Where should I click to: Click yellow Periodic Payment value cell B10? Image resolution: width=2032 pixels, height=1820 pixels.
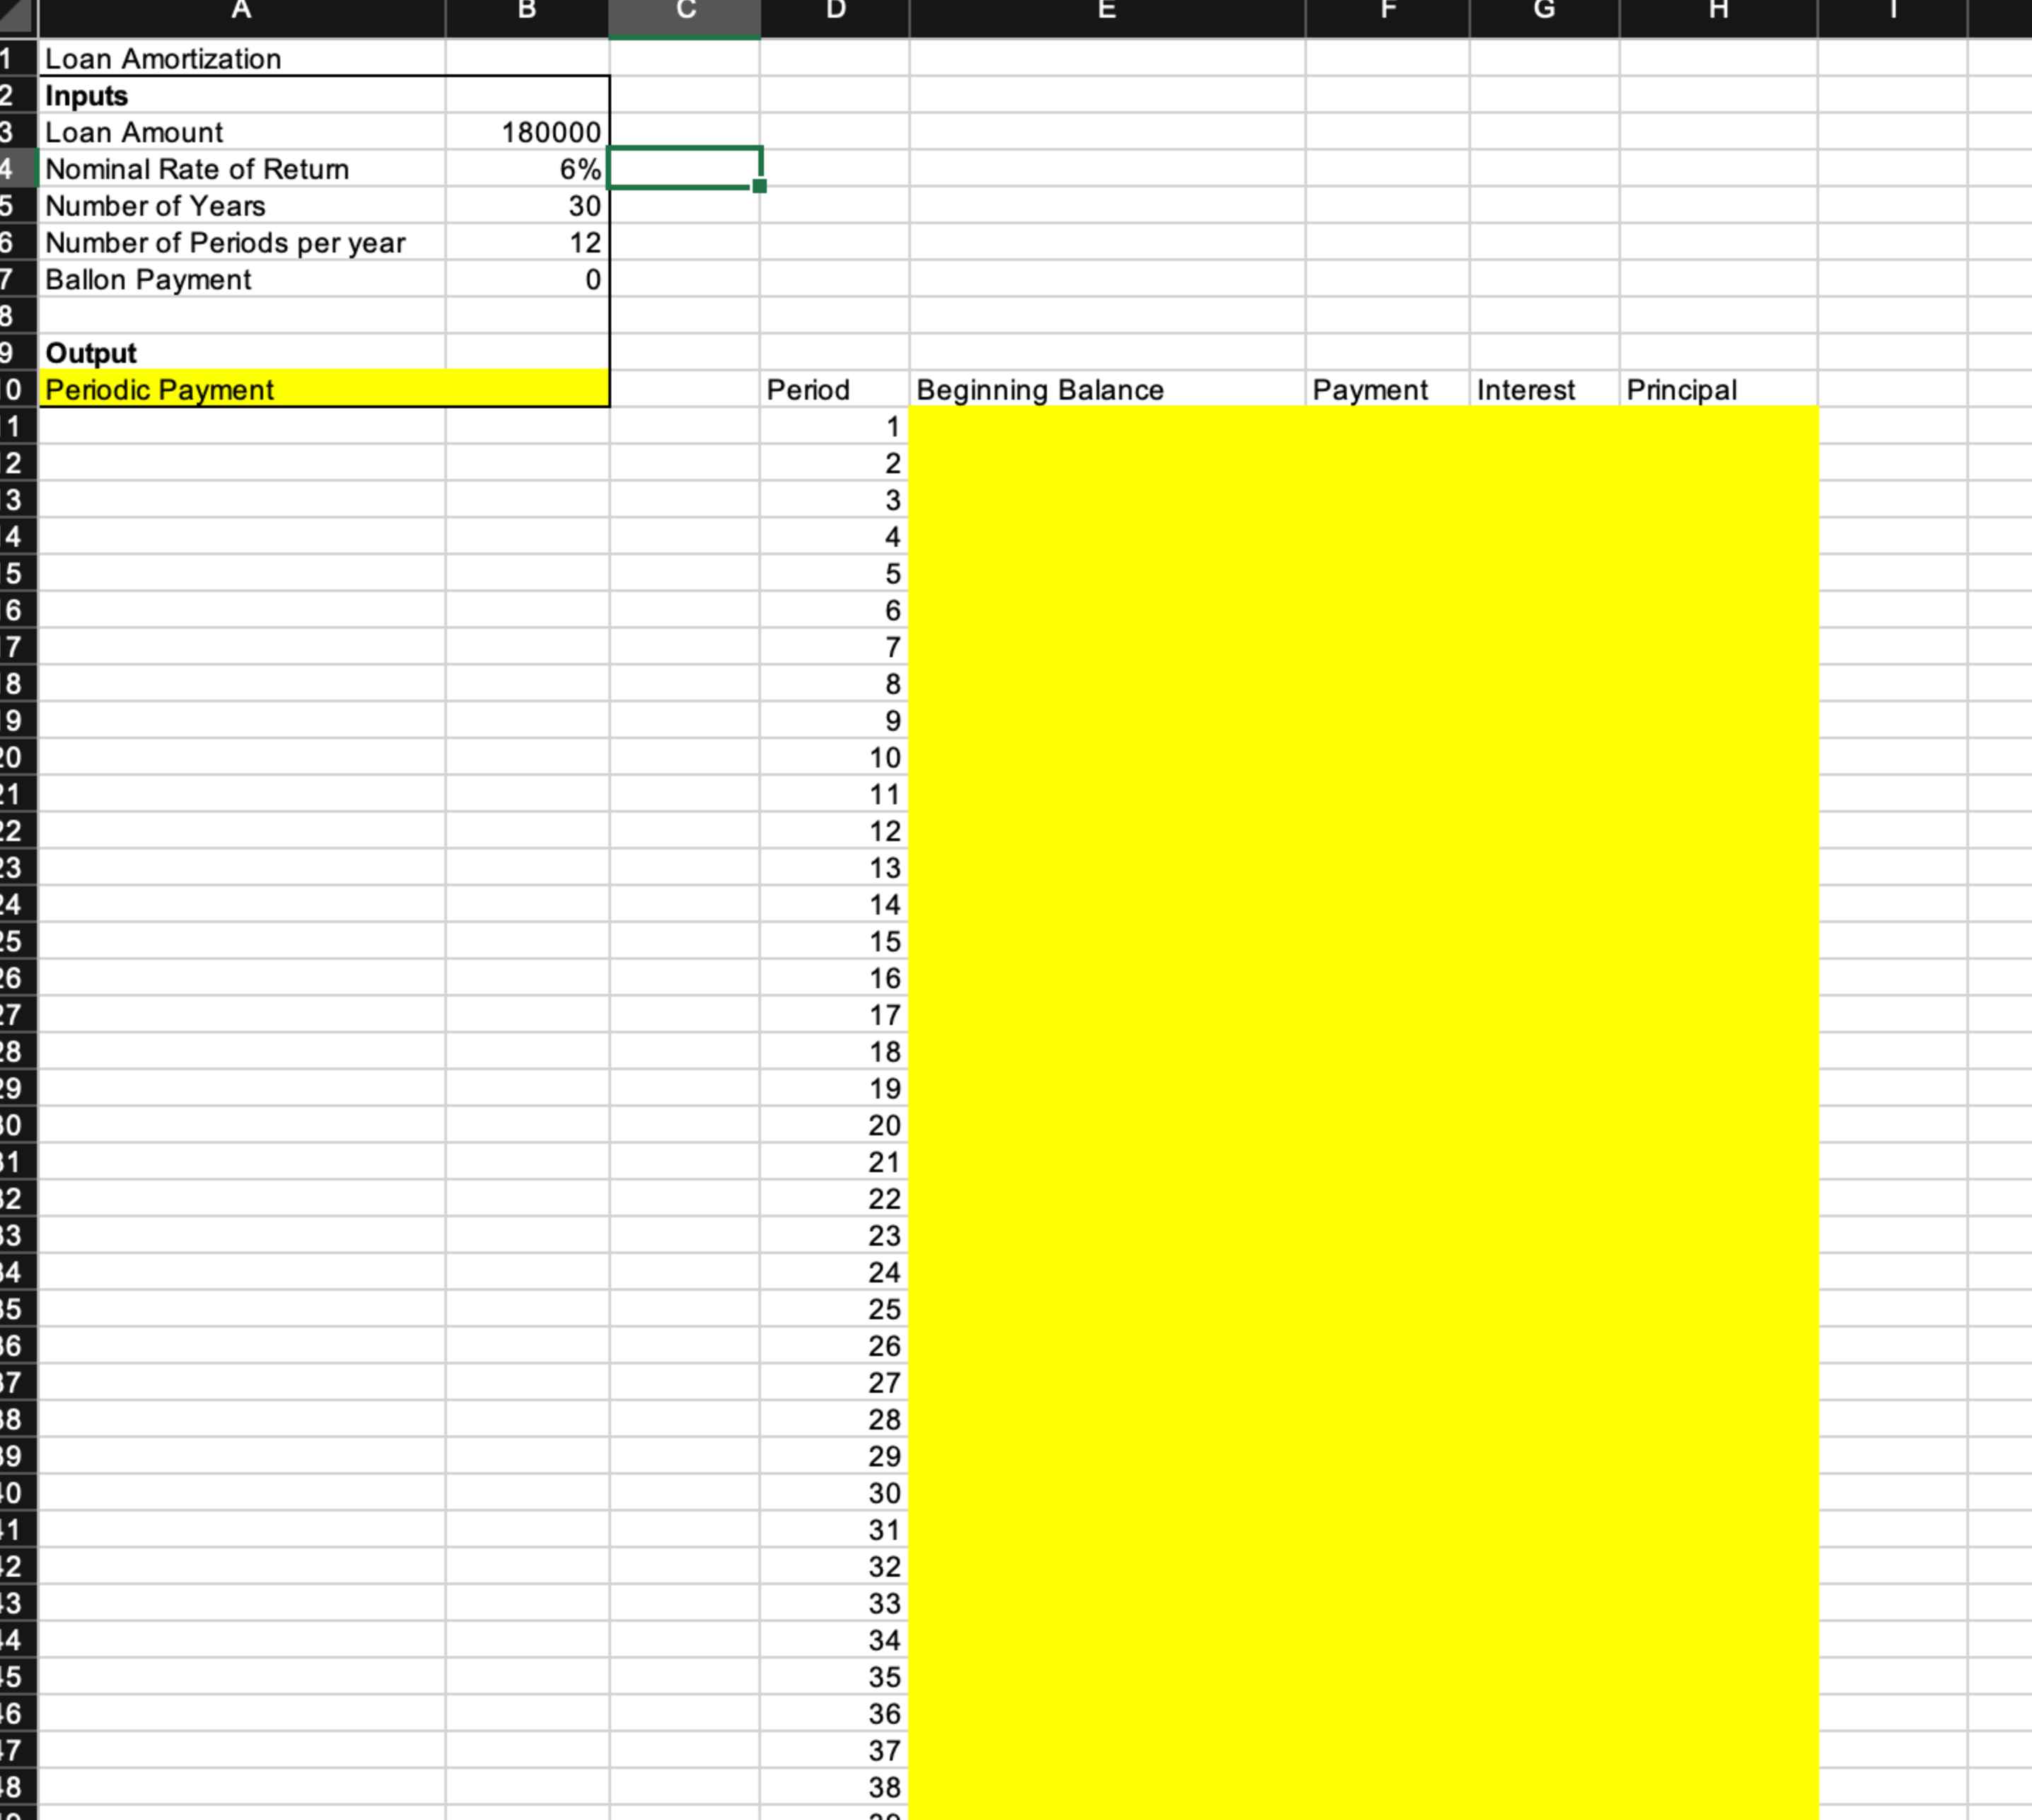pyautogui.click(x=527, y=390)
